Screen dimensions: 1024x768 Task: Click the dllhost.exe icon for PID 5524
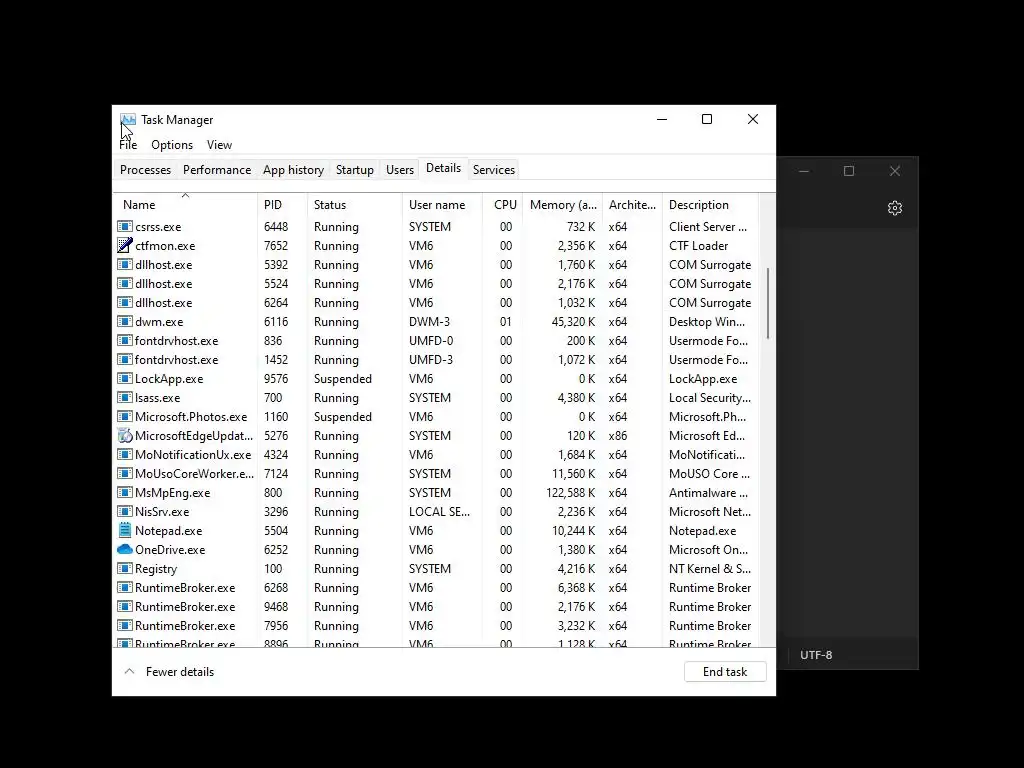tap(125, 283)
